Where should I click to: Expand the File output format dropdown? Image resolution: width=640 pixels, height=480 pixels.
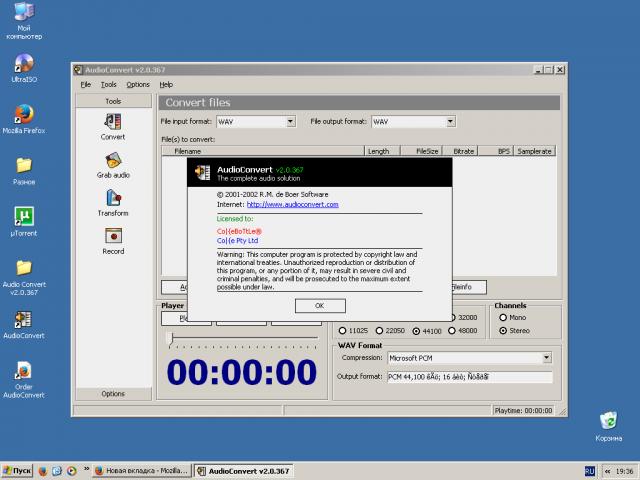click(450, 121)
